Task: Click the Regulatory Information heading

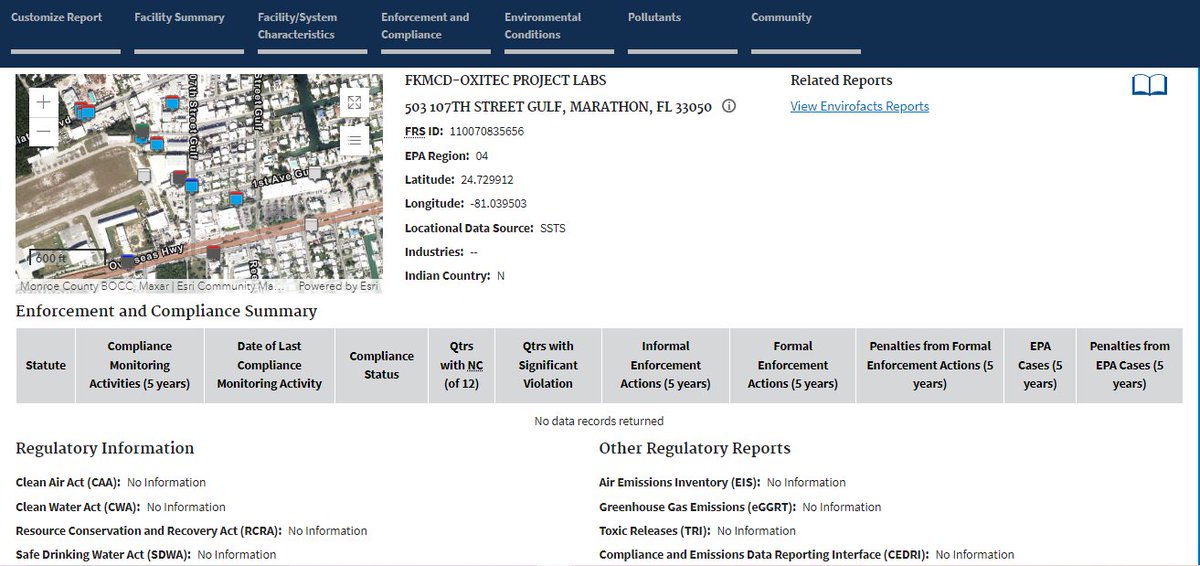Action: pos(105,448)
